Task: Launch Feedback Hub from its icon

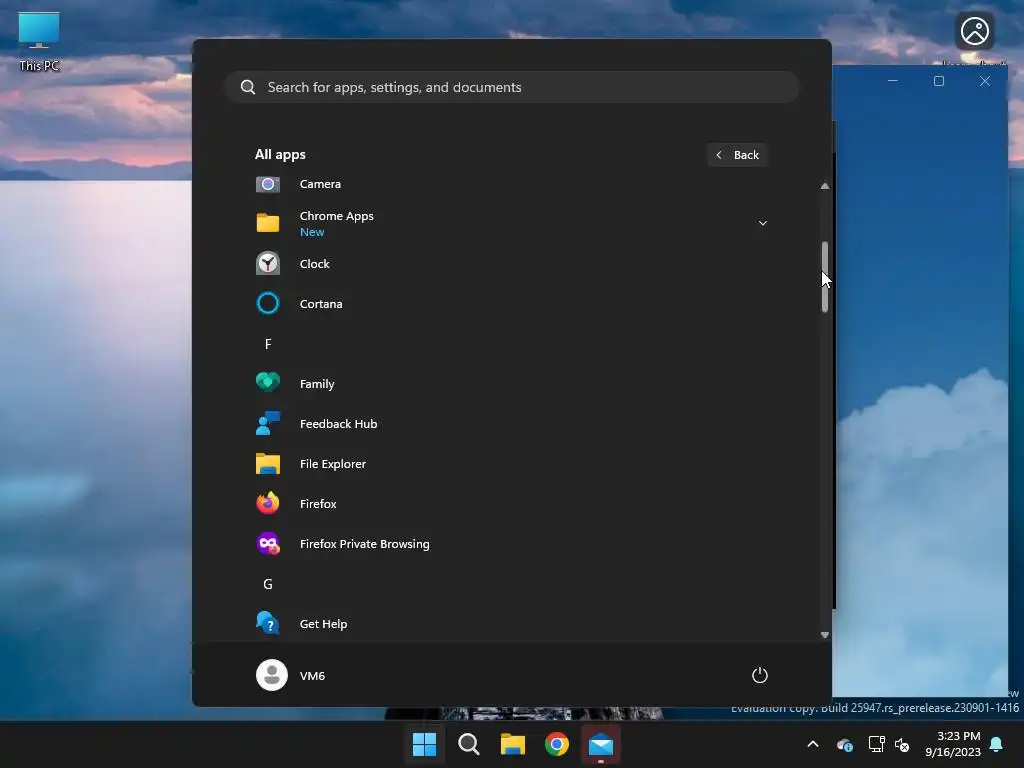Action: coord(268,424)
